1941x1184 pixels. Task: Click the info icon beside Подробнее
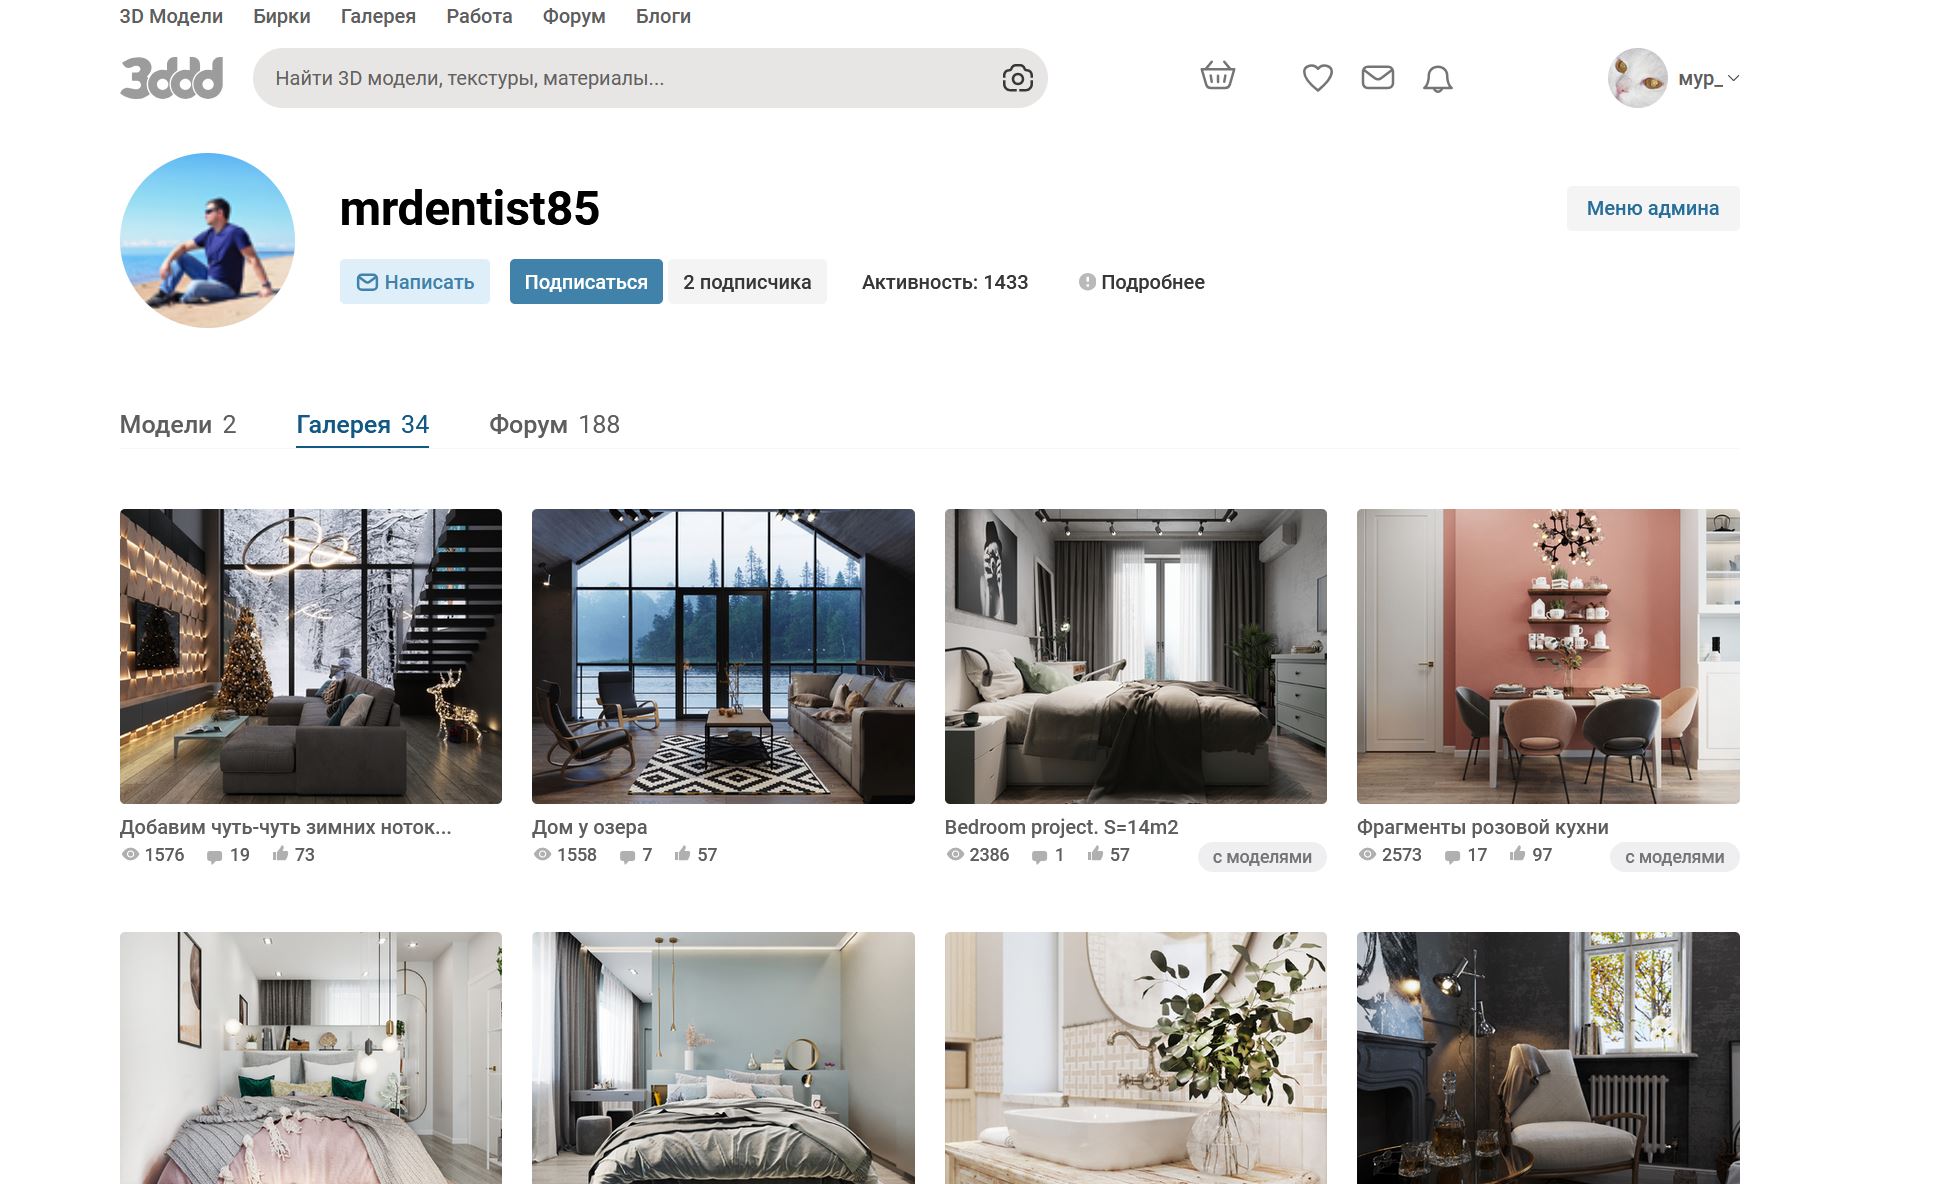[x=1087, y=282]
